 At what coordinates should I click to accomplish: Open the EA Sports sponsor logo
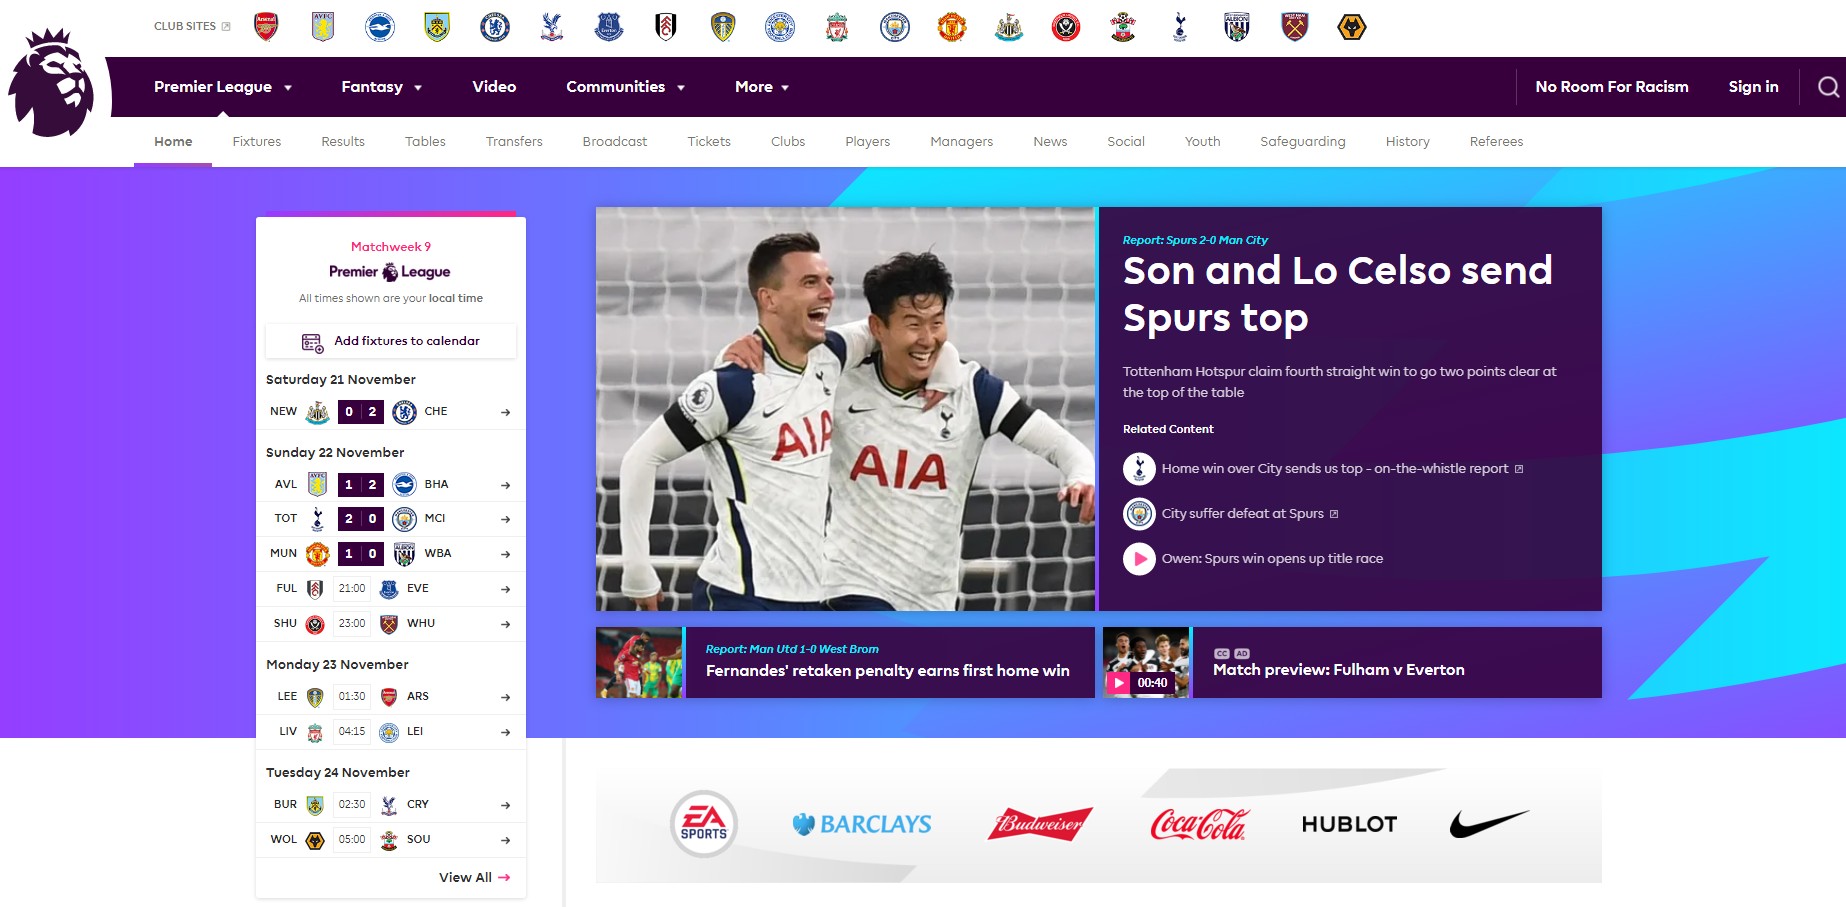[704, 824]
